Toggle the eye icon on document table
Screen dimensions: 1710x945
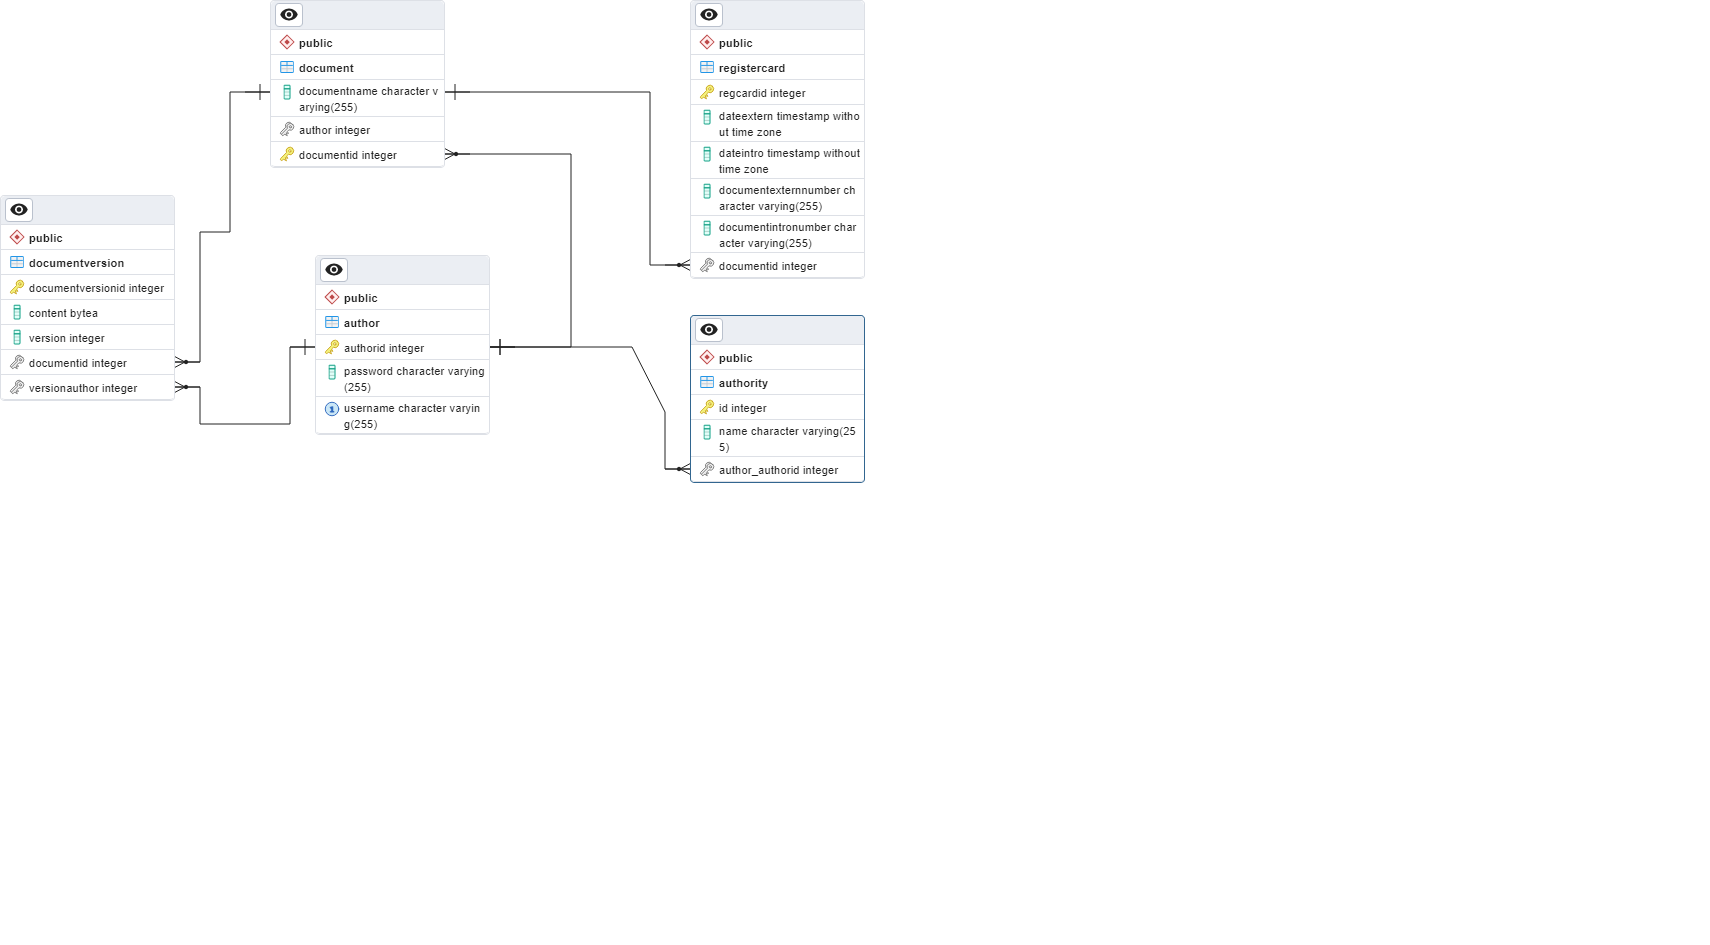click(289, 15)
